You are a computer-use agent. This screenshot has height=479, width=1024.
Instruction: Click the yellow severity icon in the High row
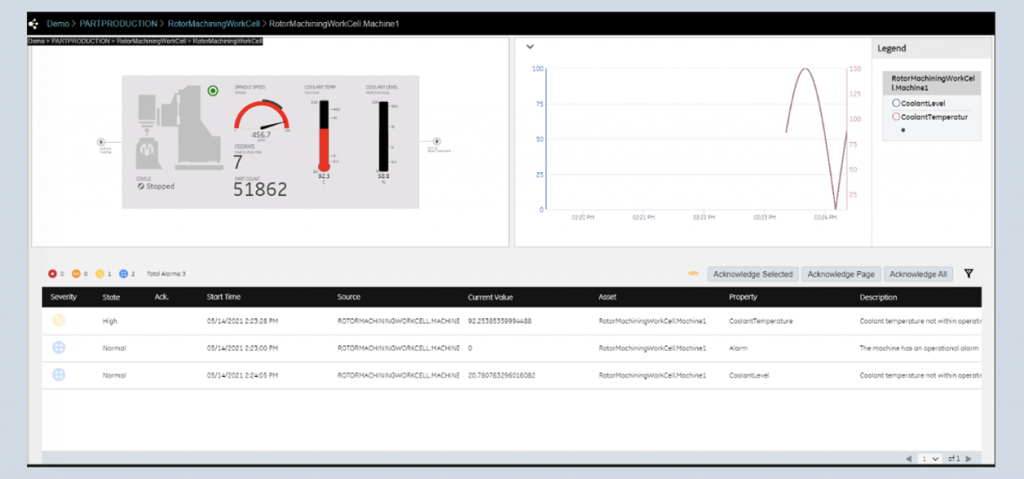click(59, 321)
